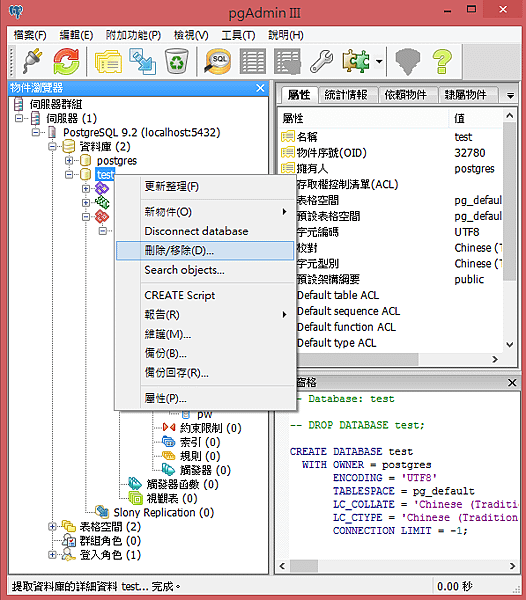Collapse the 伺服器 (1) node
526x600 pixels.
19,118
